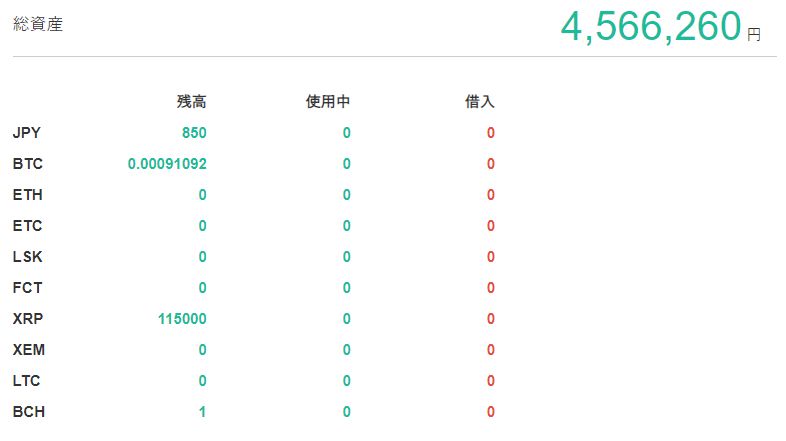Click the ETC currency row label
The image size is (786, 441).
tap(28, 226)
